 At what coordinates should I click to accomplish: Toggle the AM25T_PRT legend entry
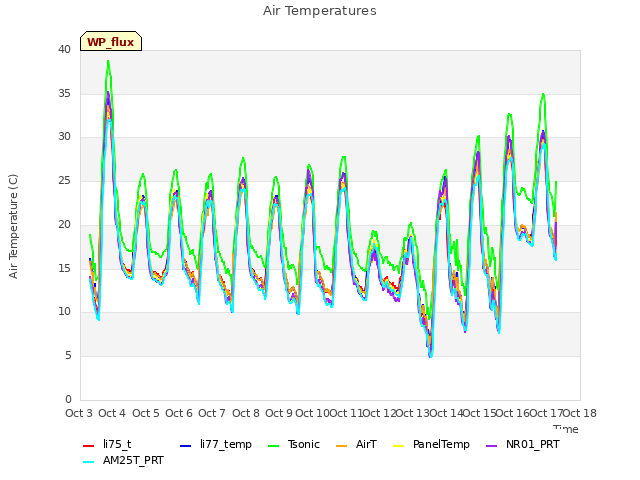[123, 461]
